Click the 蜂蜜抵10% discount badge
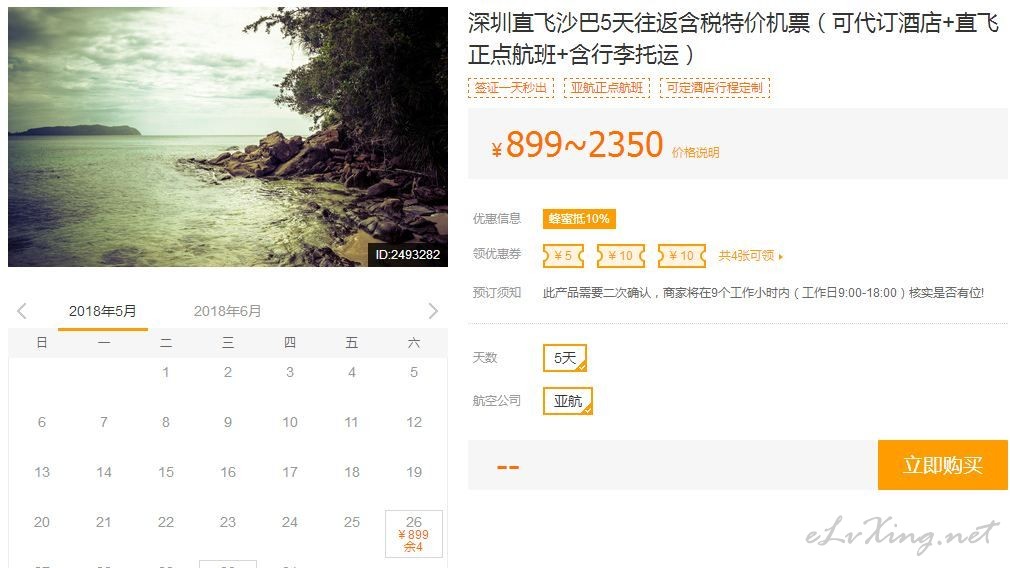 pos(579,219)
